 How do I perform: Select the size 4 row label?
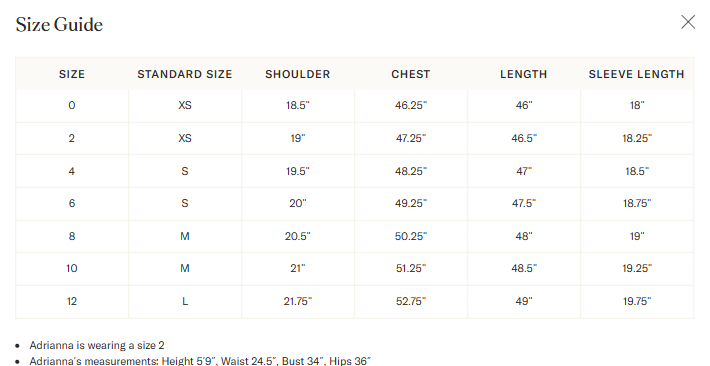(x=72, y=171)
